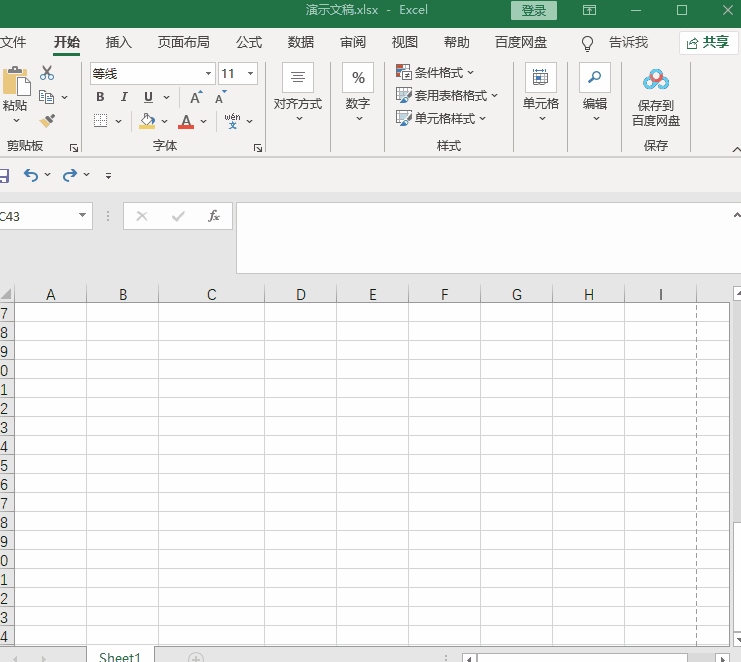Open the 条件格式 dropdown menu

(x=436, y=73)
